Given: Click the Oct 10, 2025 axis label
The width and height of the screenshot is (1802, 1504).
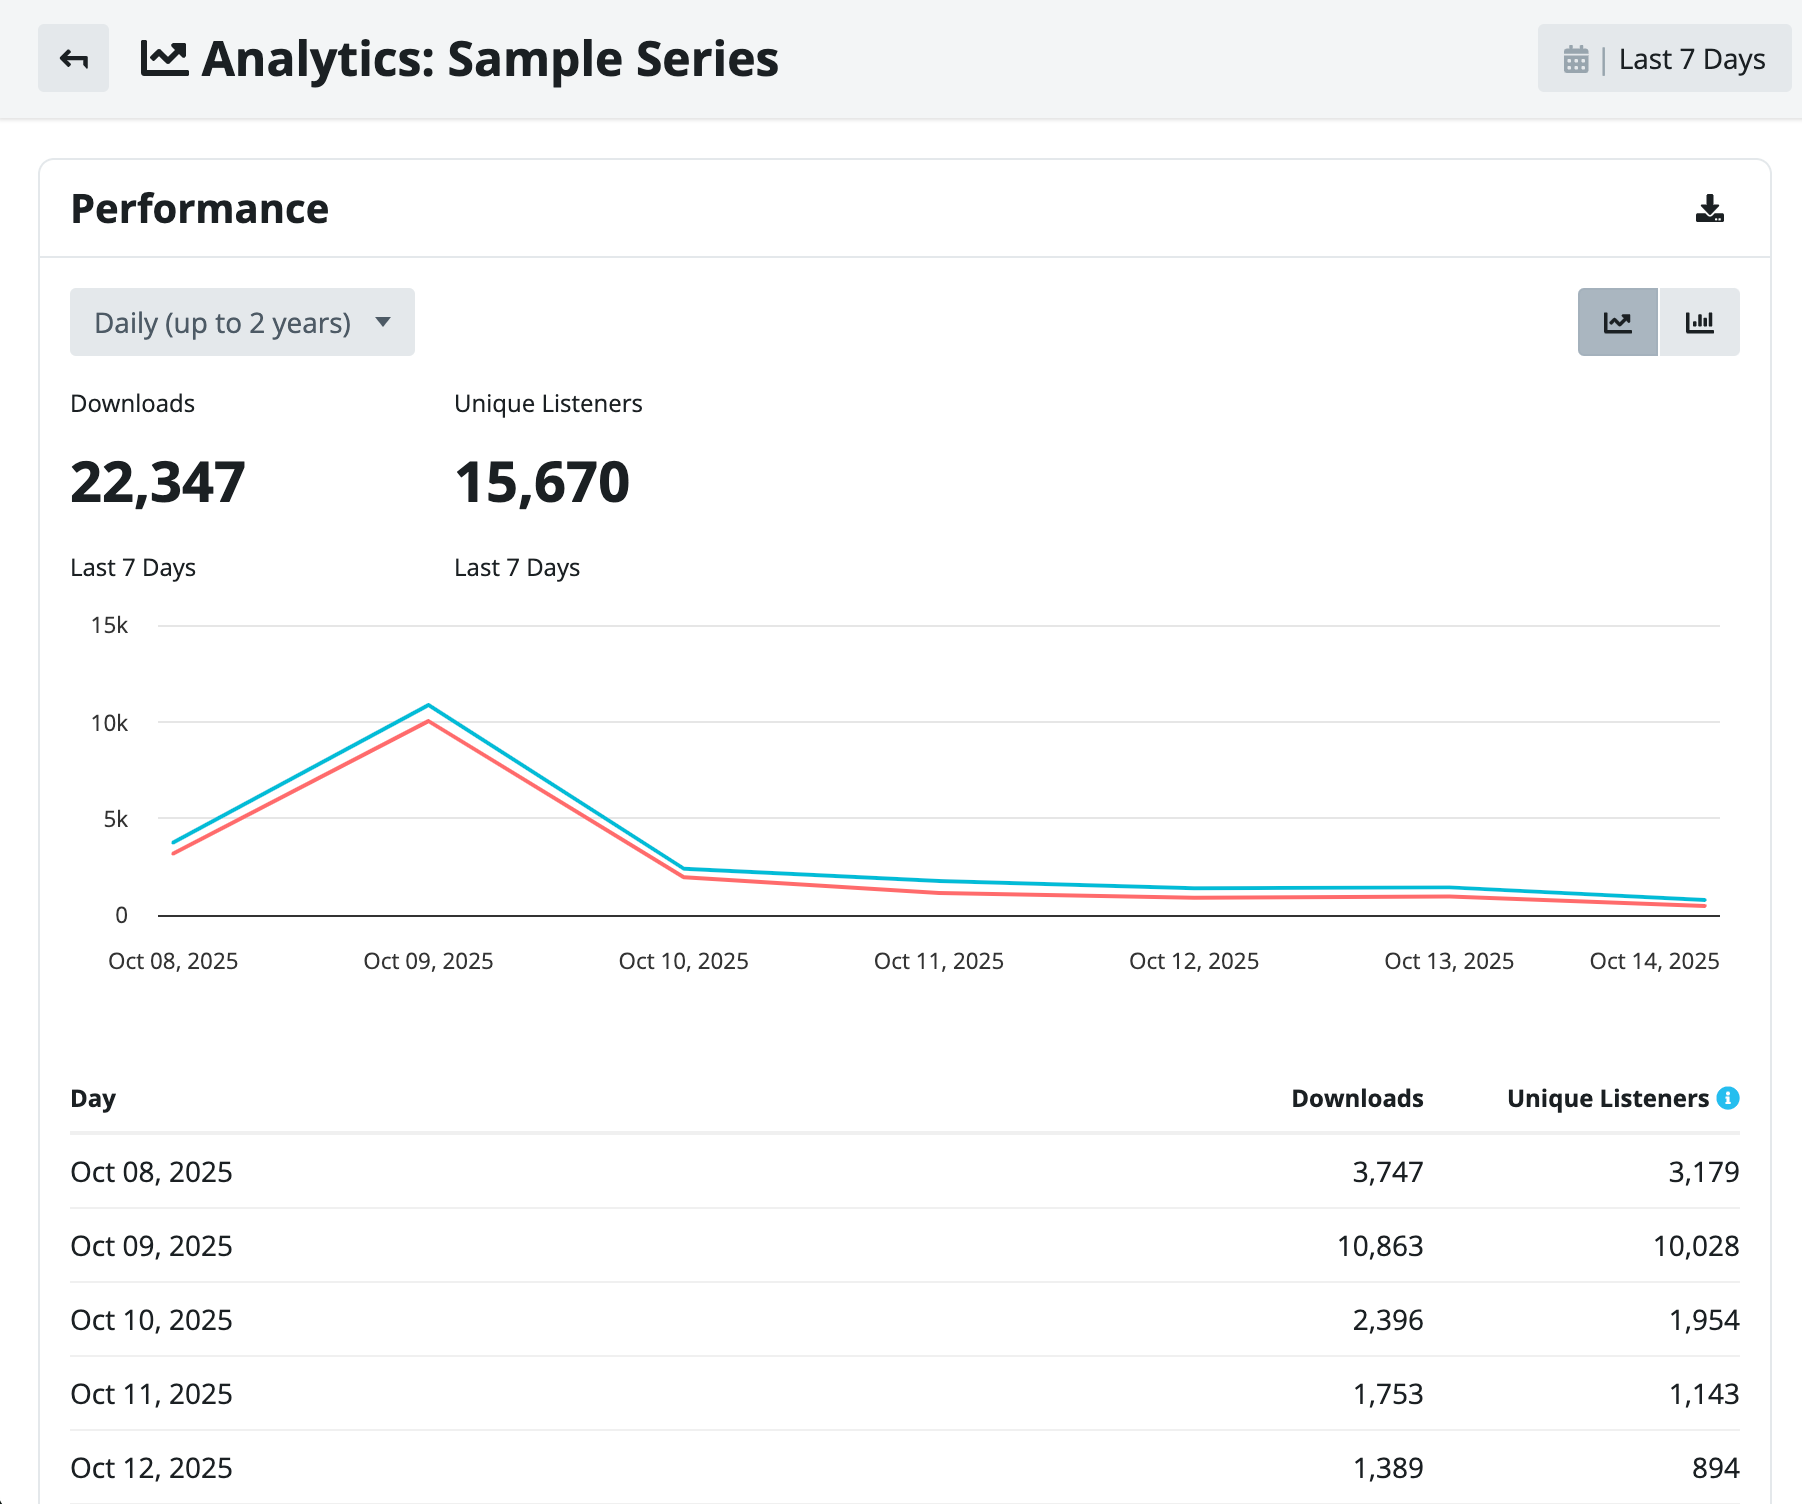Looking at the screenshot, I should coord(684,961).
